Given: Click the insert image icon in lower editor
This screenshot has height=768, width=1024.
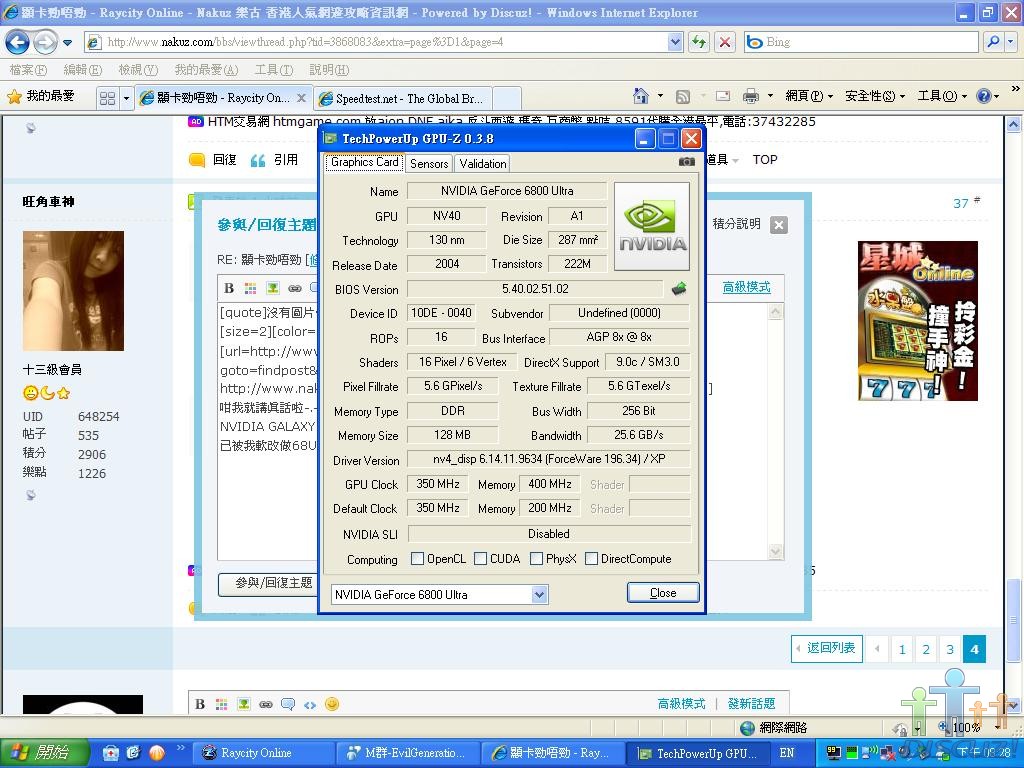Looking at the screenshot, I should [x=244, y=704].
